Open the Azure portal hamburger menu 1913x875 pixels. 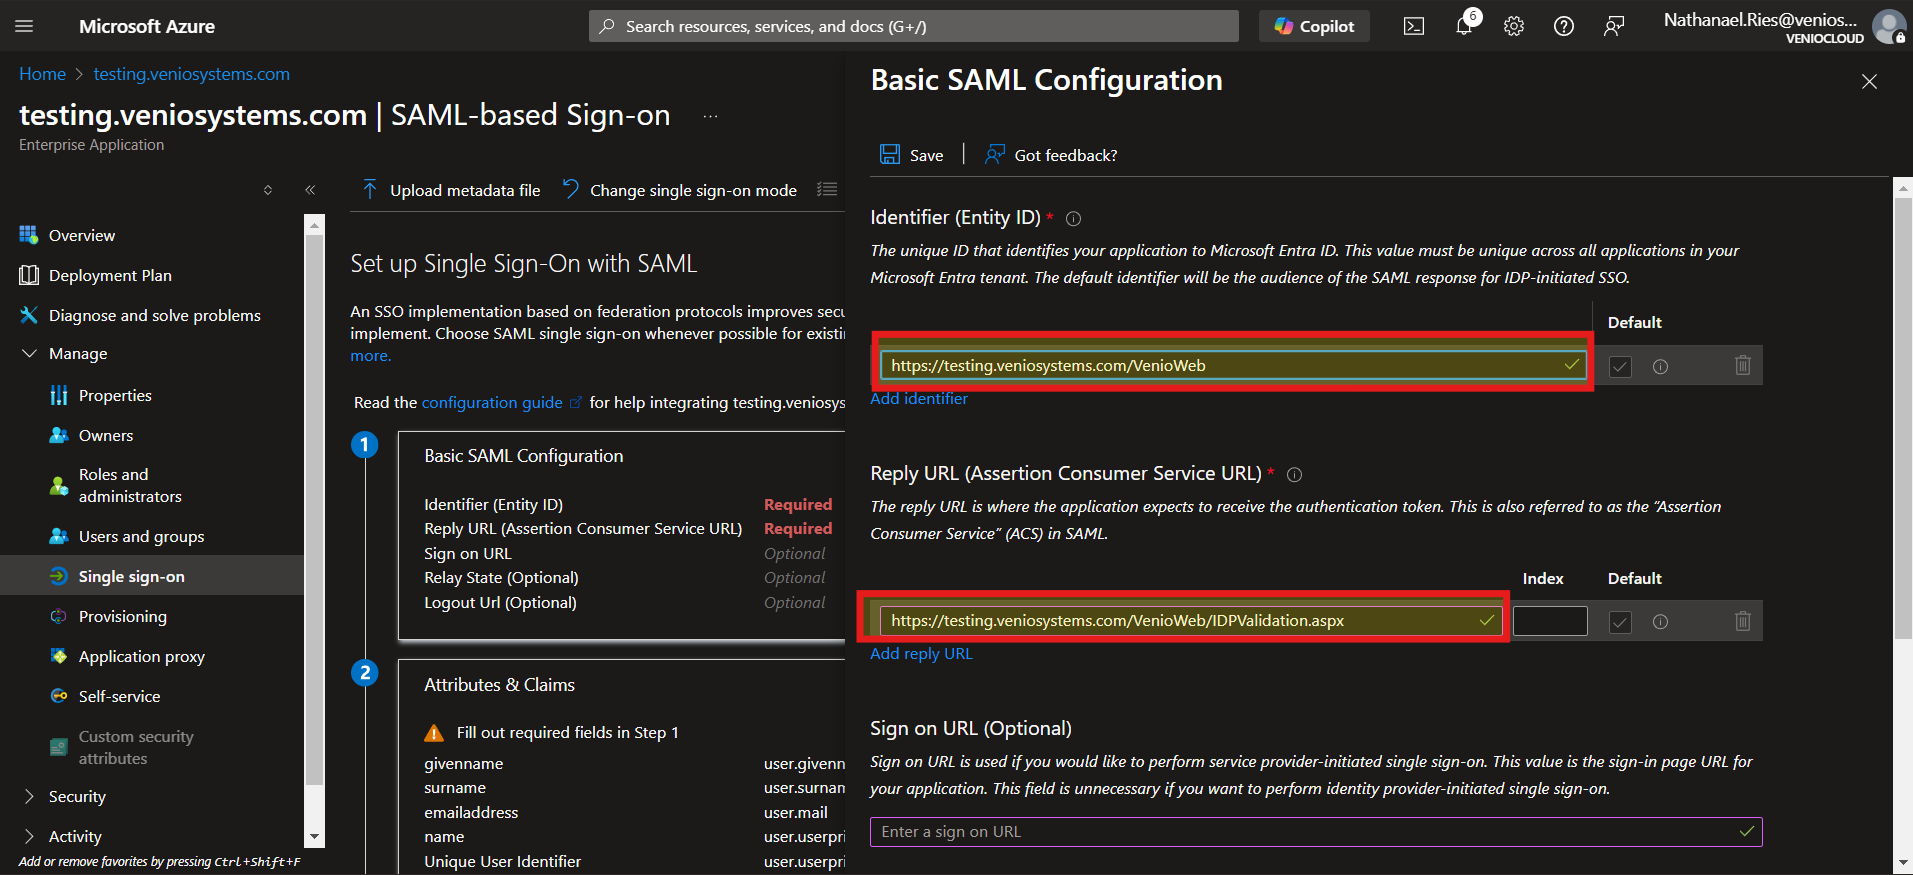[x=25, y=26]
